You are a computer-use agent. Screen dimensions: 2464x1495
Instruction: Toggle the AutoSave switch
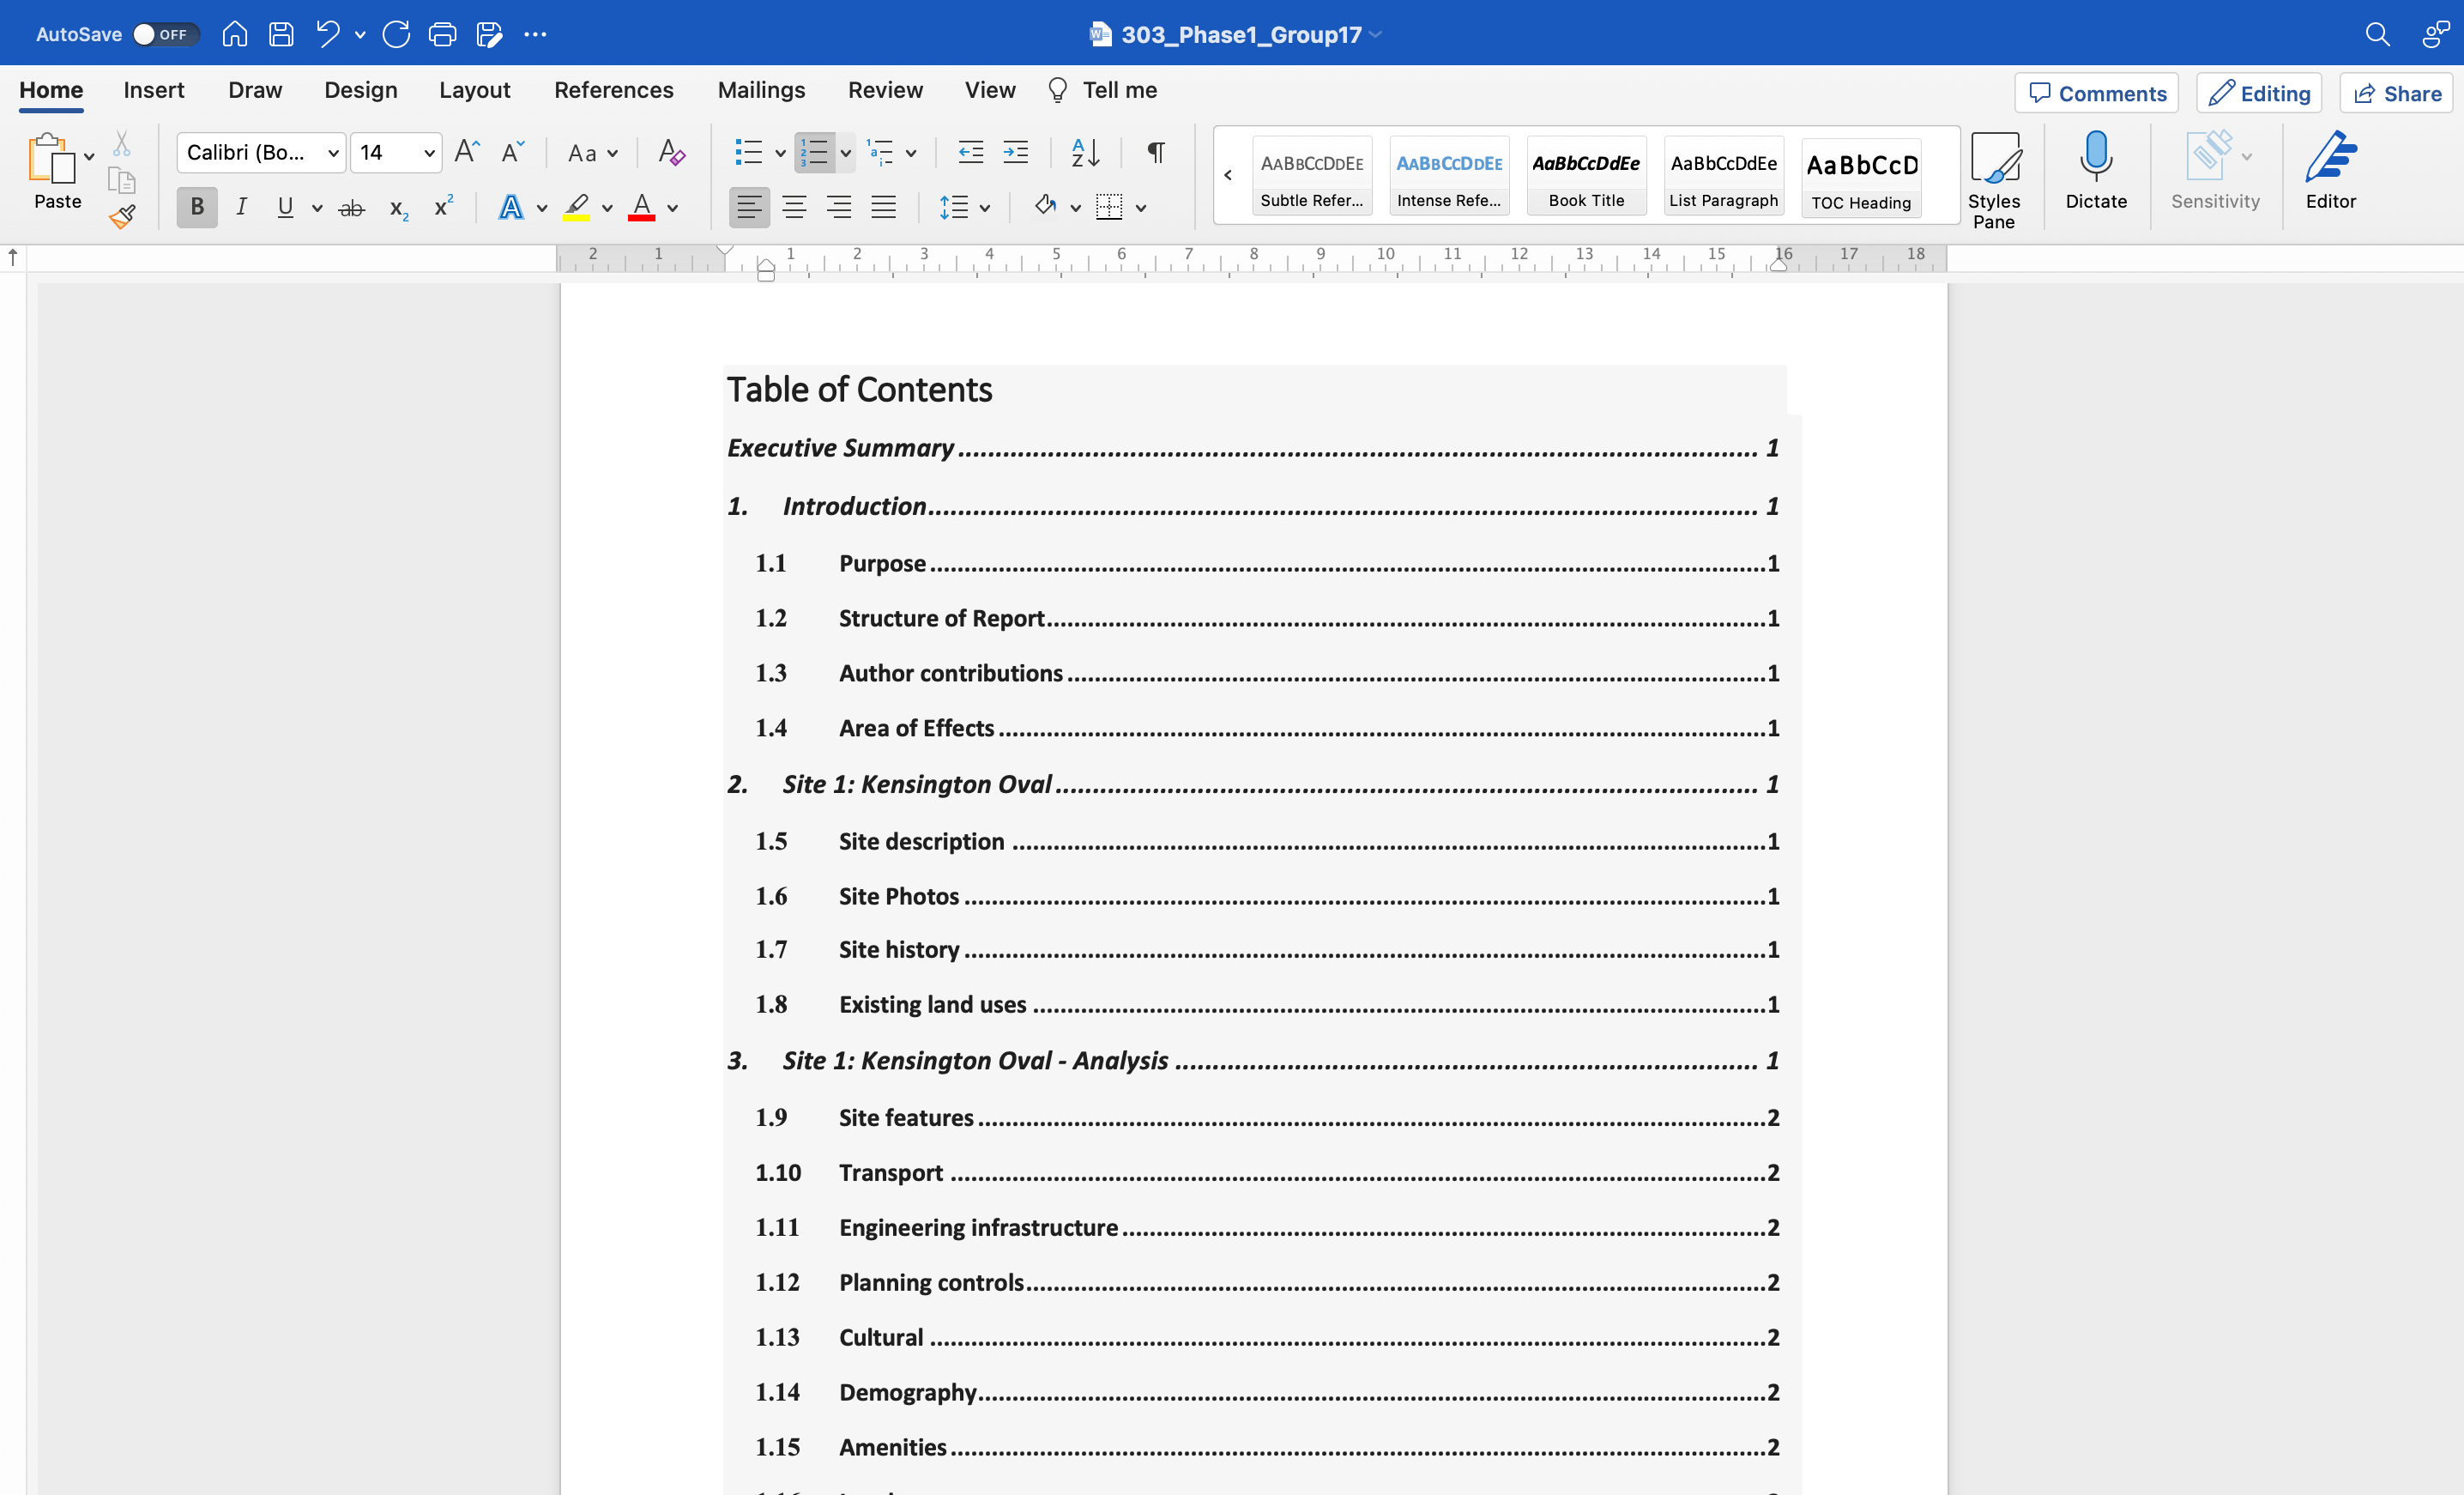click(166, 34)
